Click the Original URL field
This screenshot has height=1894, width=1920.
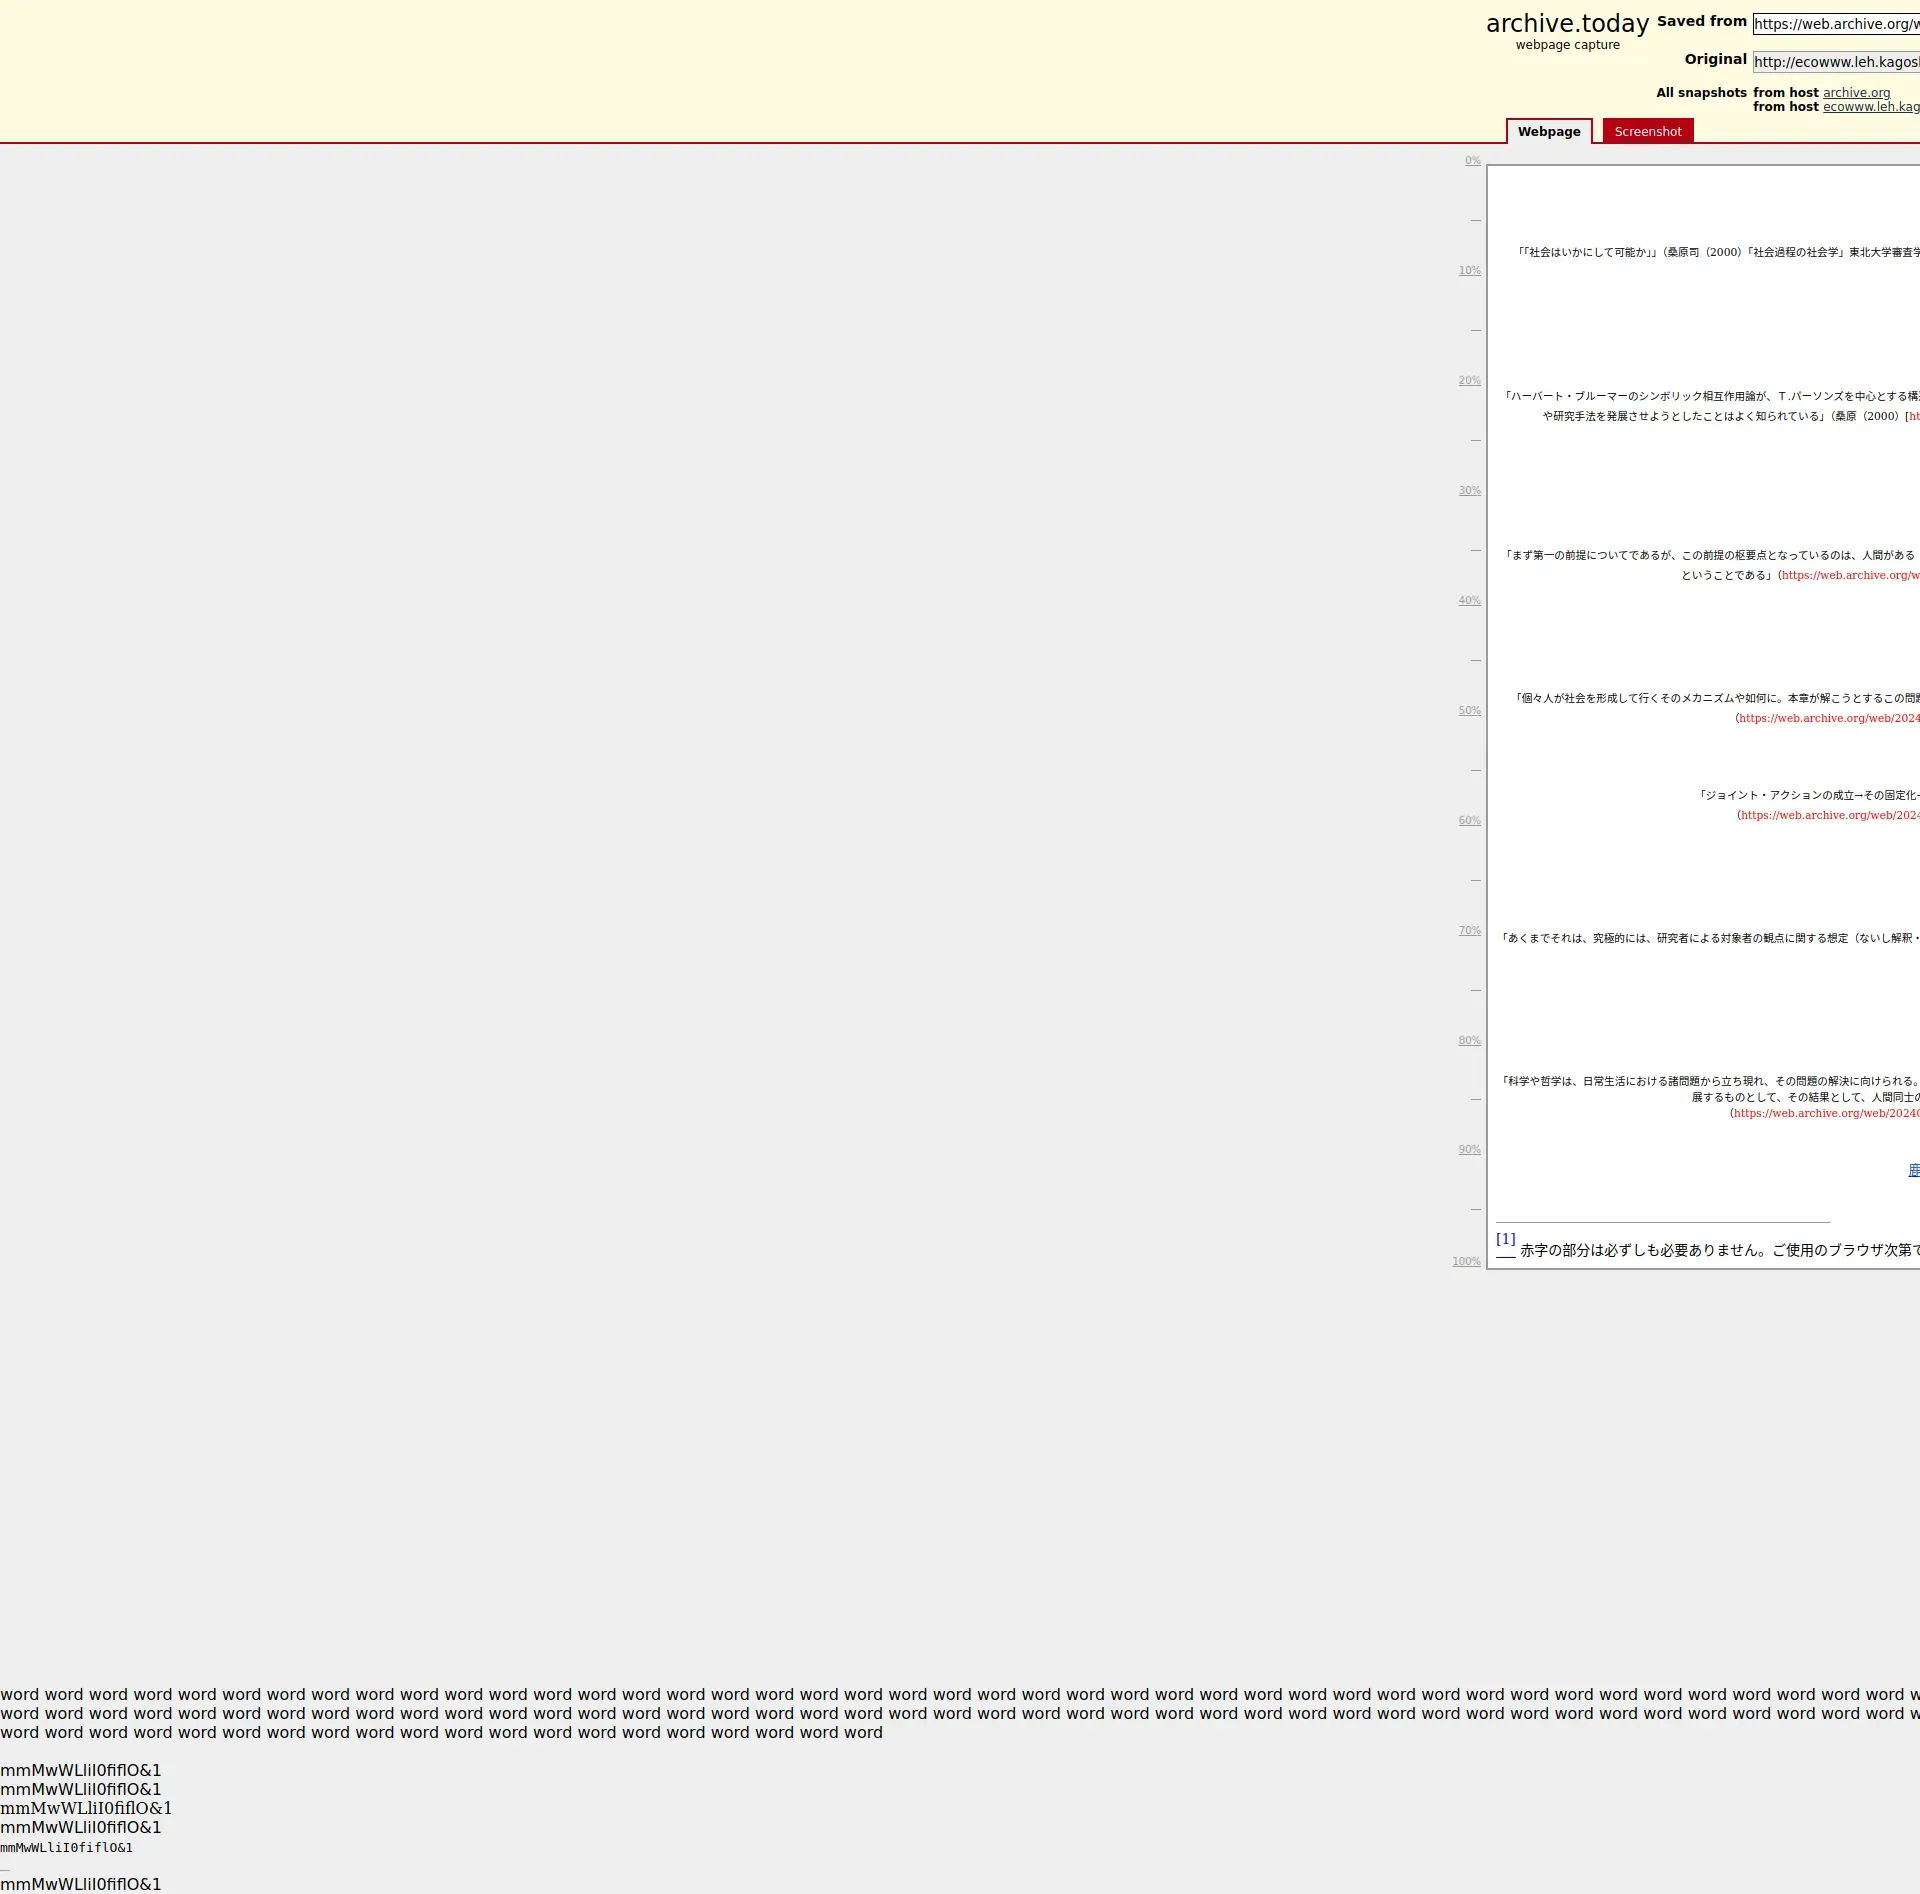click(1835, 62)
